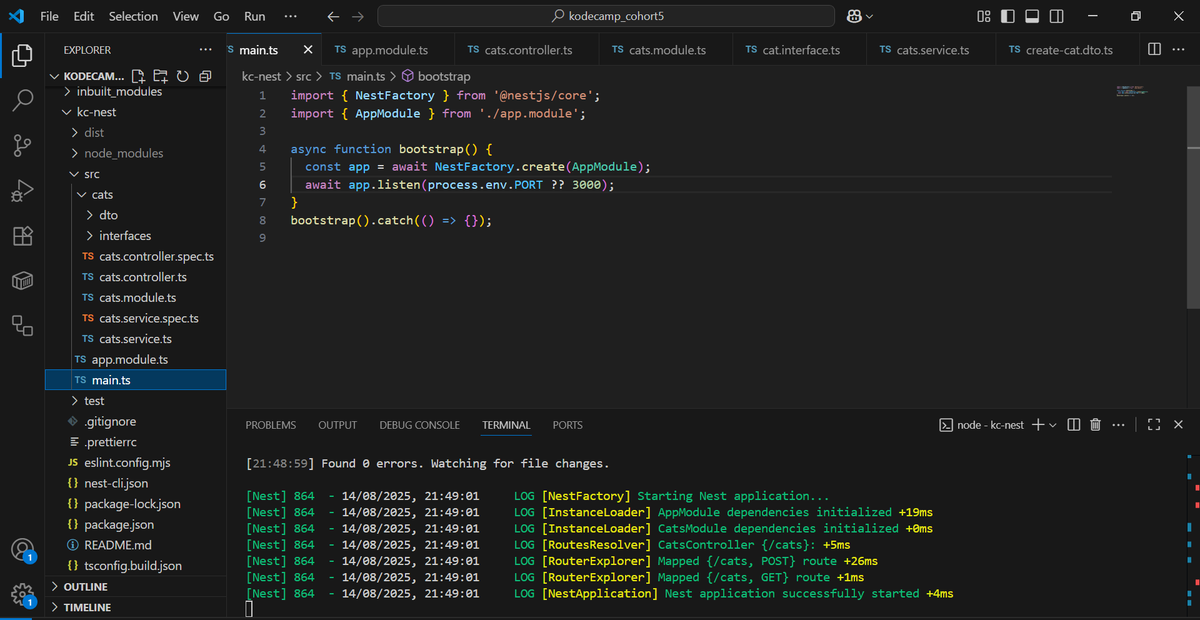
Task: Open the Manage gear icon
Action: point(22,596)
